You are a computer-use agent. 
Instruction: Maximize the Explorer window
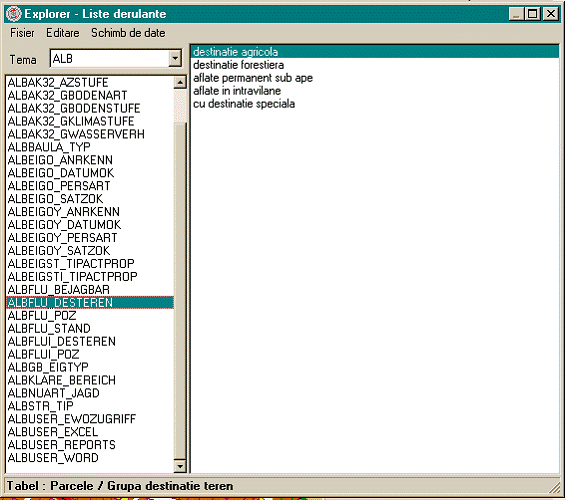coord(532,14)
